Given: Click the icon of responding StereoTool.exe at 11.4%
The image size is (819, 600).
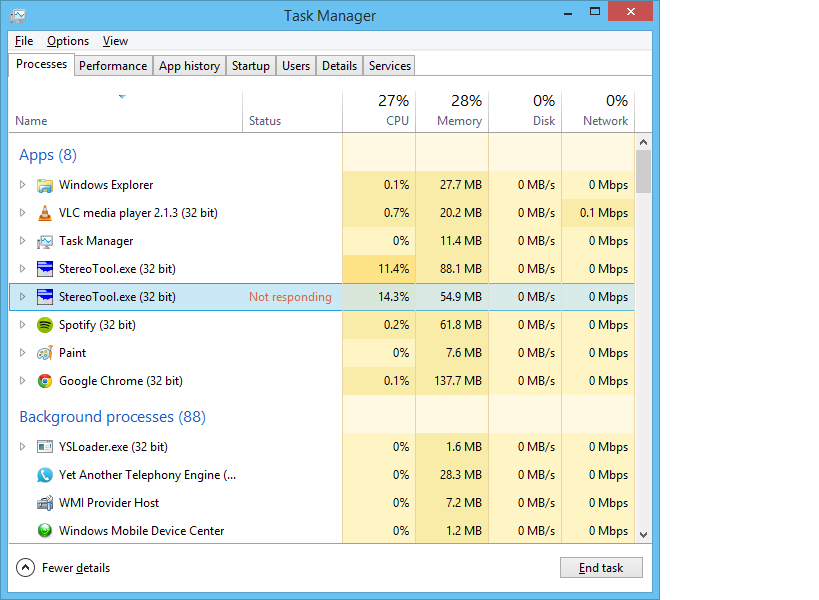Looking at the screenshot, I should [45, 269].
